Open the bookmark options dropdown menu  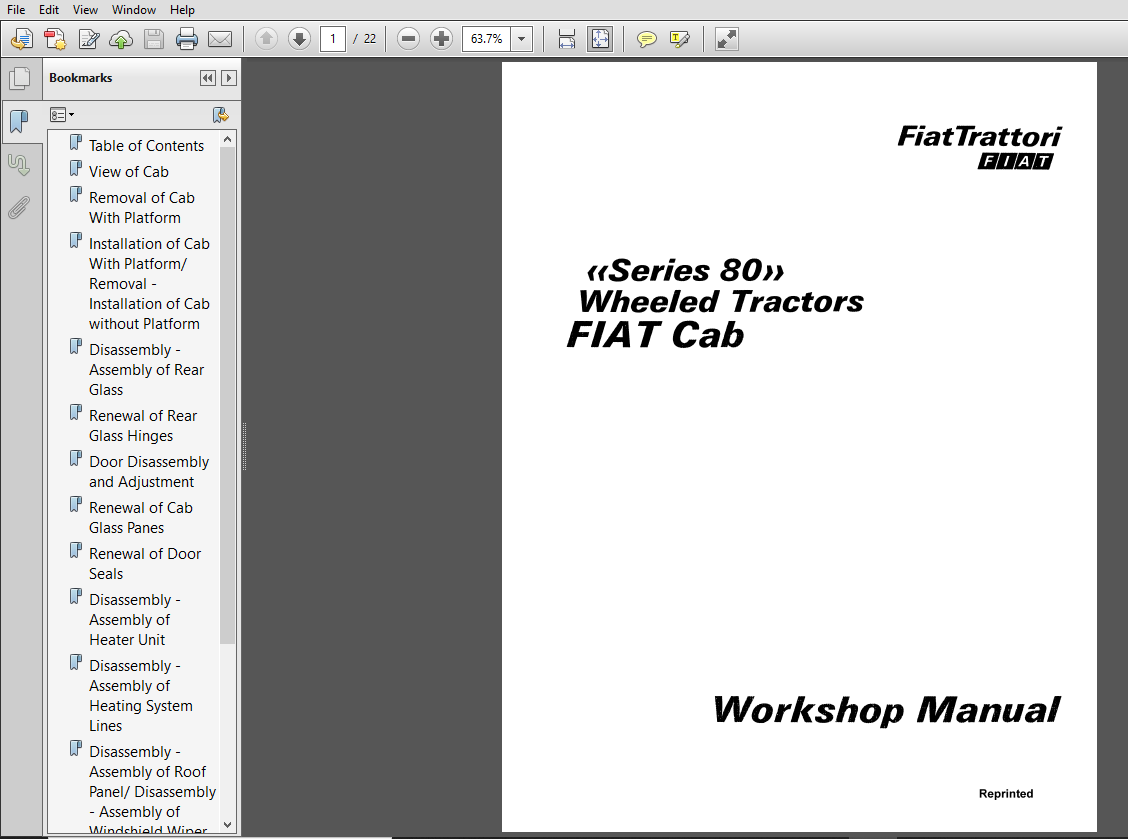click(62, 114)
